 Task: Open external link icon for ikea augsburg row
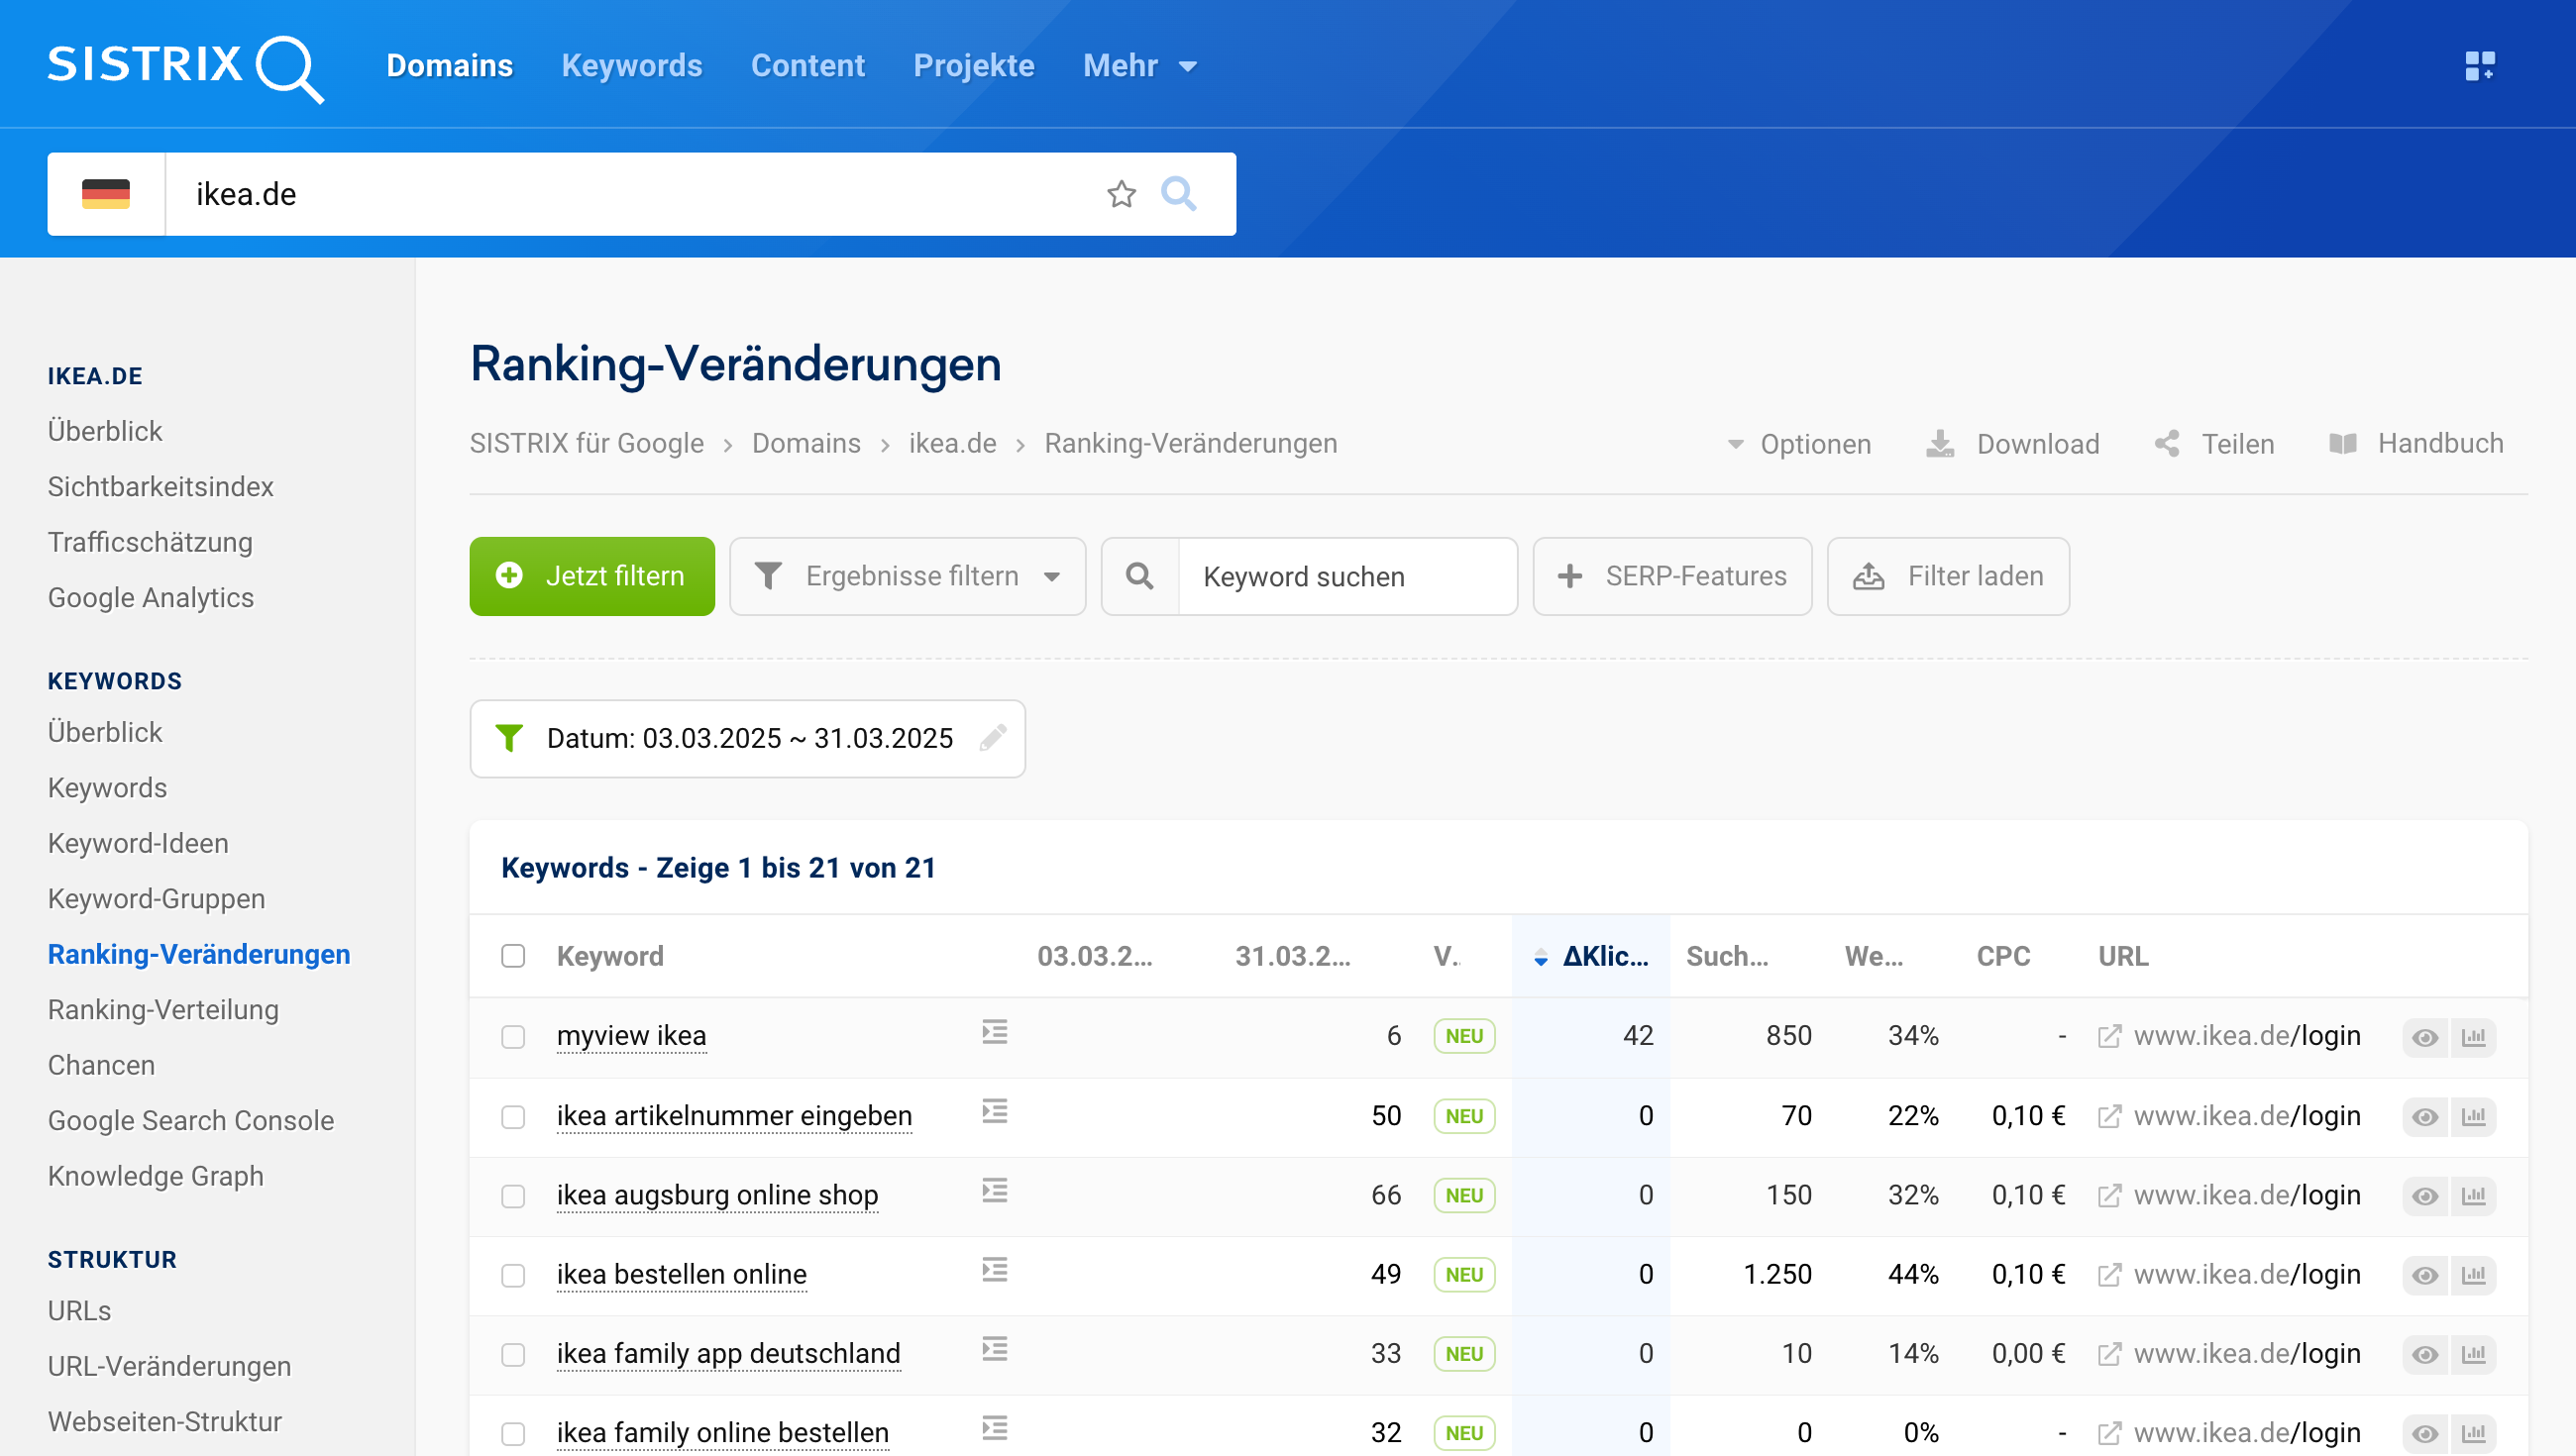point(2109,1196)
